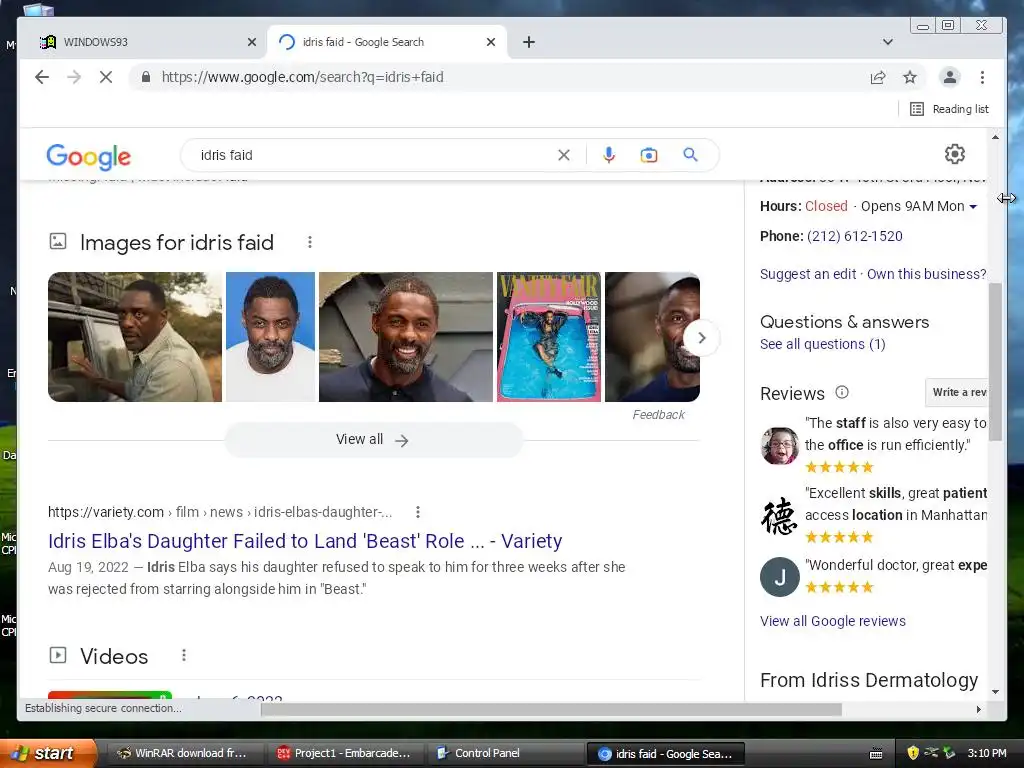Open options beside Videos heading
The image size is (1024, 768).
[184, 655]
